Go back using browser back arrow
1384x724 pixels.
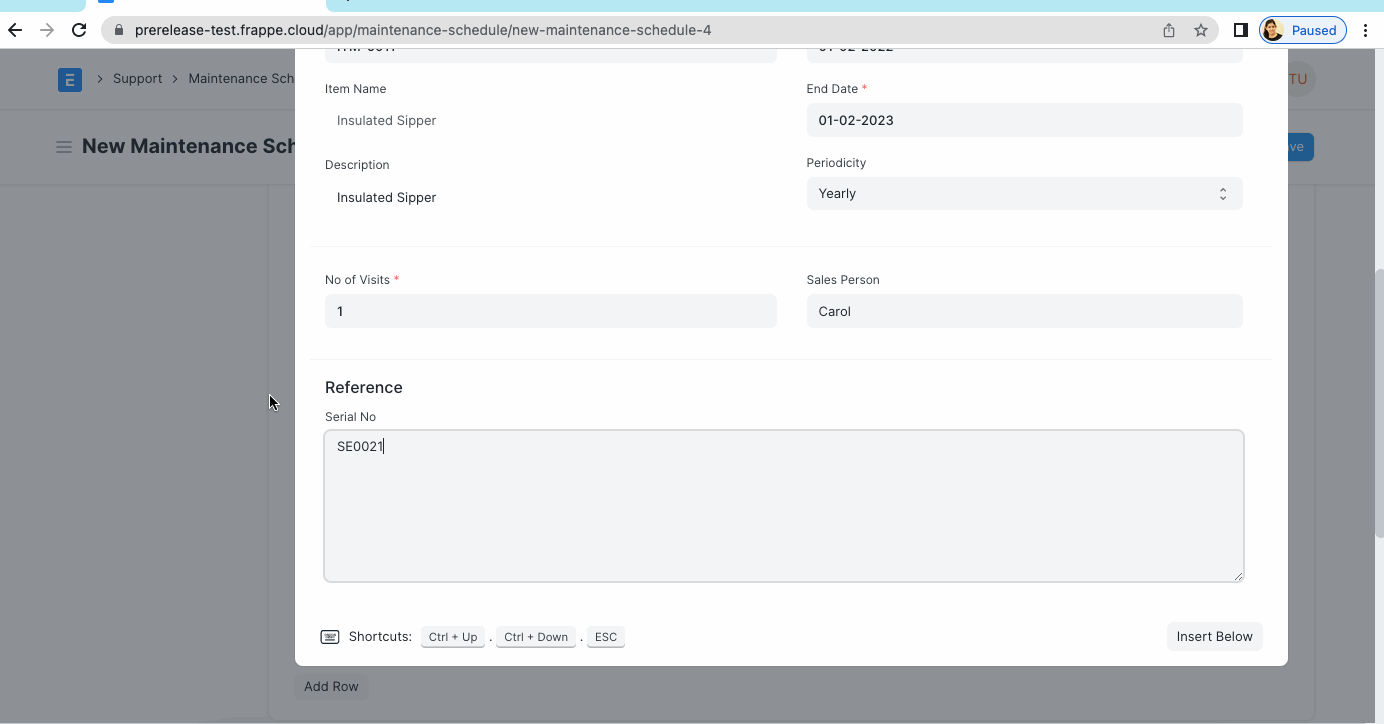(15, 30)
